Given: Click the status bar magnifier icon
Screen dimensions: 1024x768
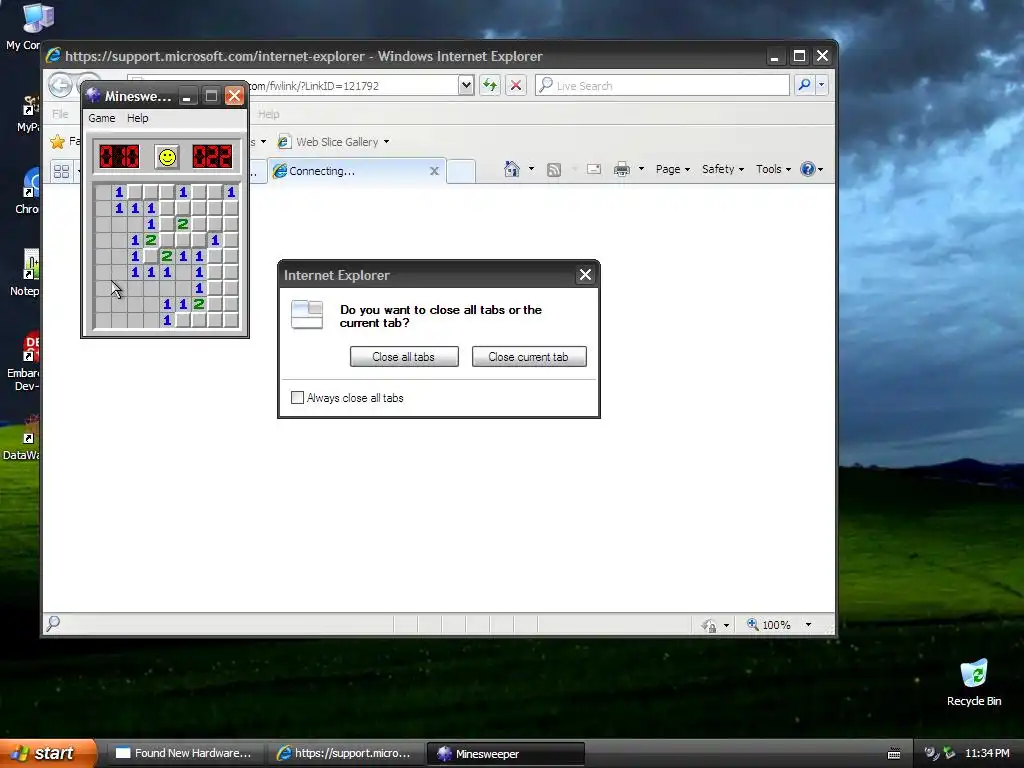Looking at the screenshot, I should 54,624.
